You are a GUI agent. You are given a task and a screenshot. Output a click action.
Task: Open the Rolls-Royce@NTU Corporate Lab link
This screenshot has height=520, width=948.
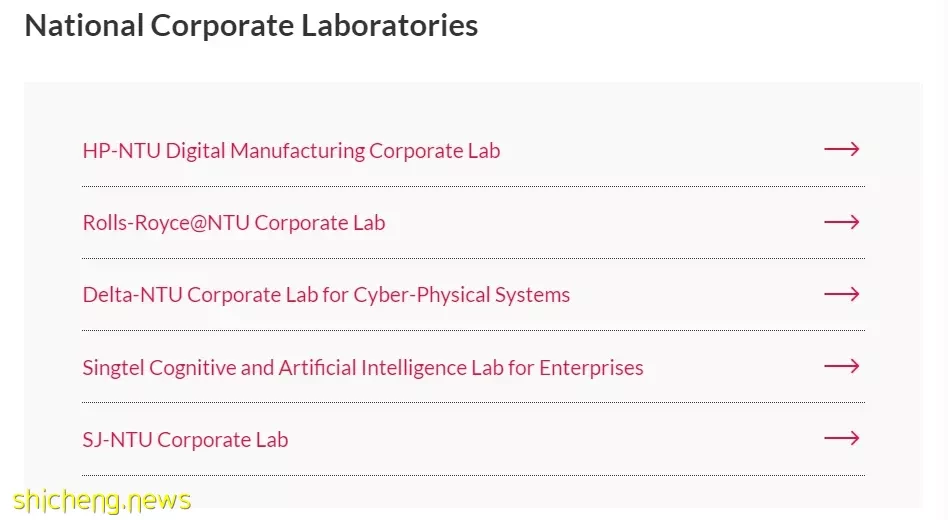(234, 223)
